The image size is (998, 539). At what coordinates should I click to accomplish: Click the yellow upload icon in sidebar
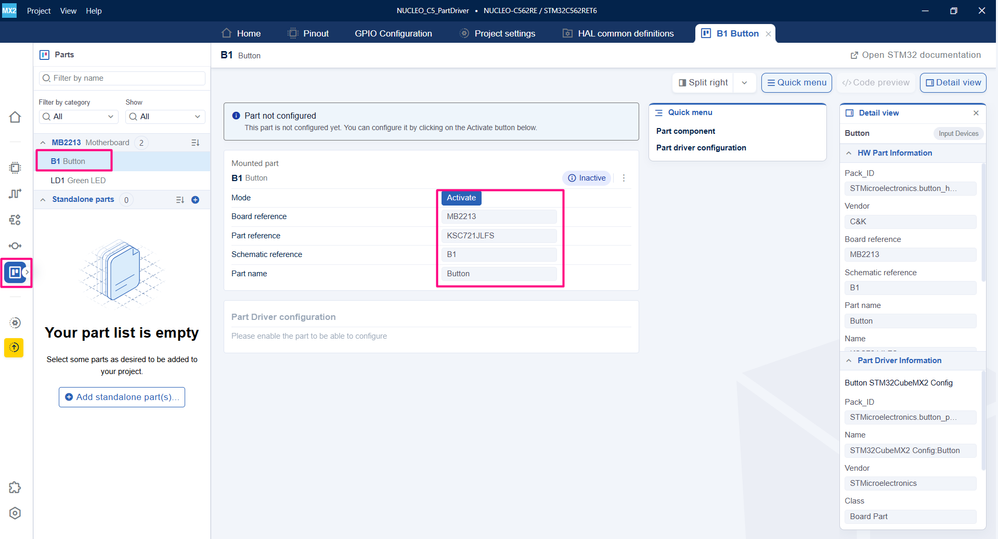(14, 347)
